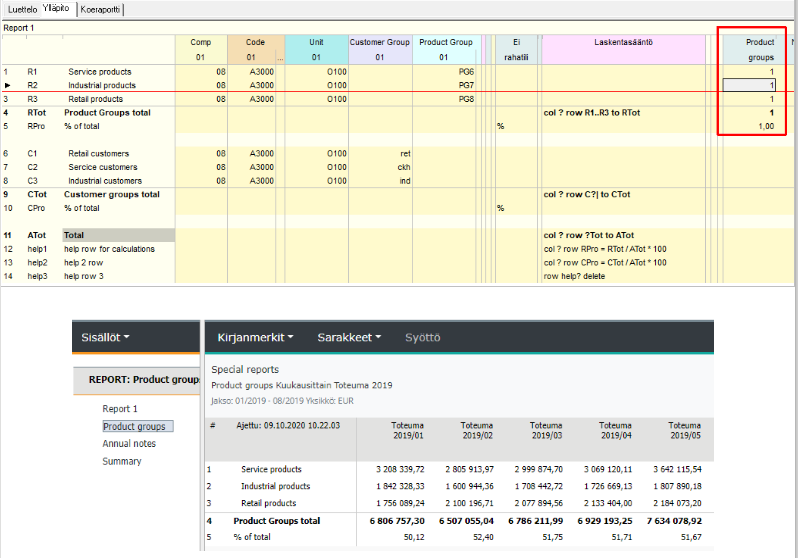Screen dimensions: 798x558
Task: Switch to the Luettelo tab
Action: [x=23, y=8]
